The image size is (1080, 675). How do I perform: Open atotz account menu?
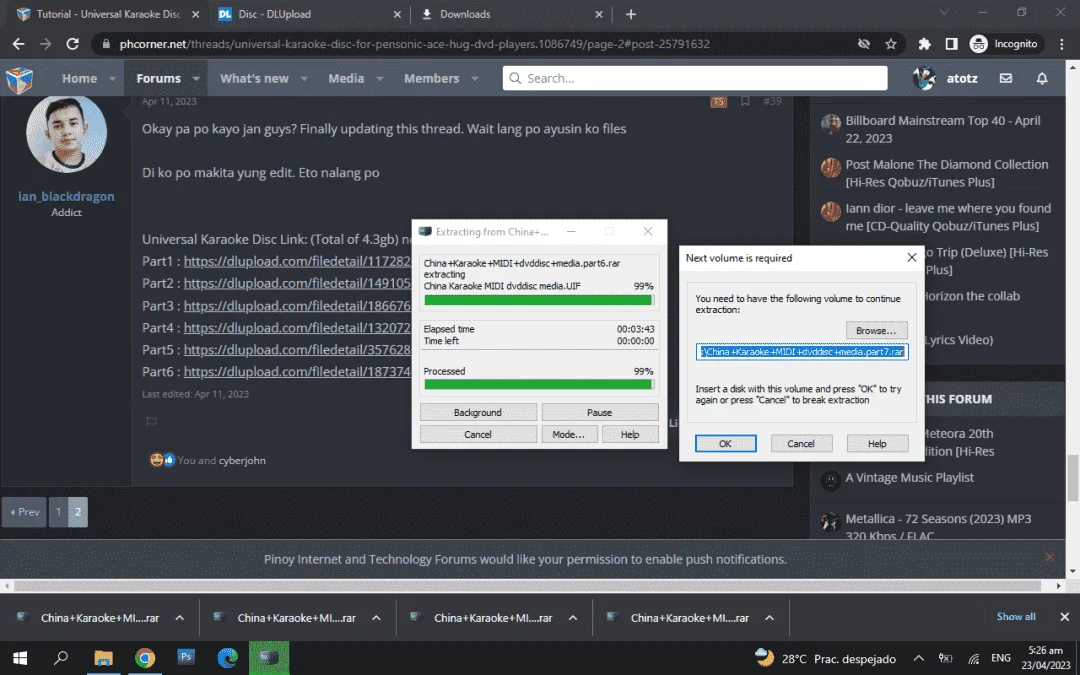(x=946, y=79)
